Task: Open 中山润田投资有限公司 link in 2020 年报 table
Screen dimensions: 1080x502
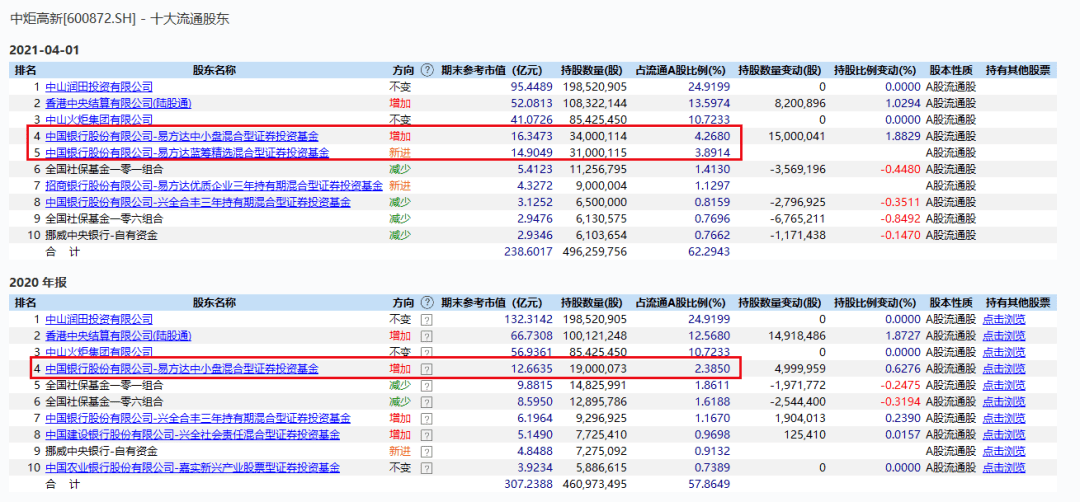Action: pyautogui.click(x=98, y=320)
